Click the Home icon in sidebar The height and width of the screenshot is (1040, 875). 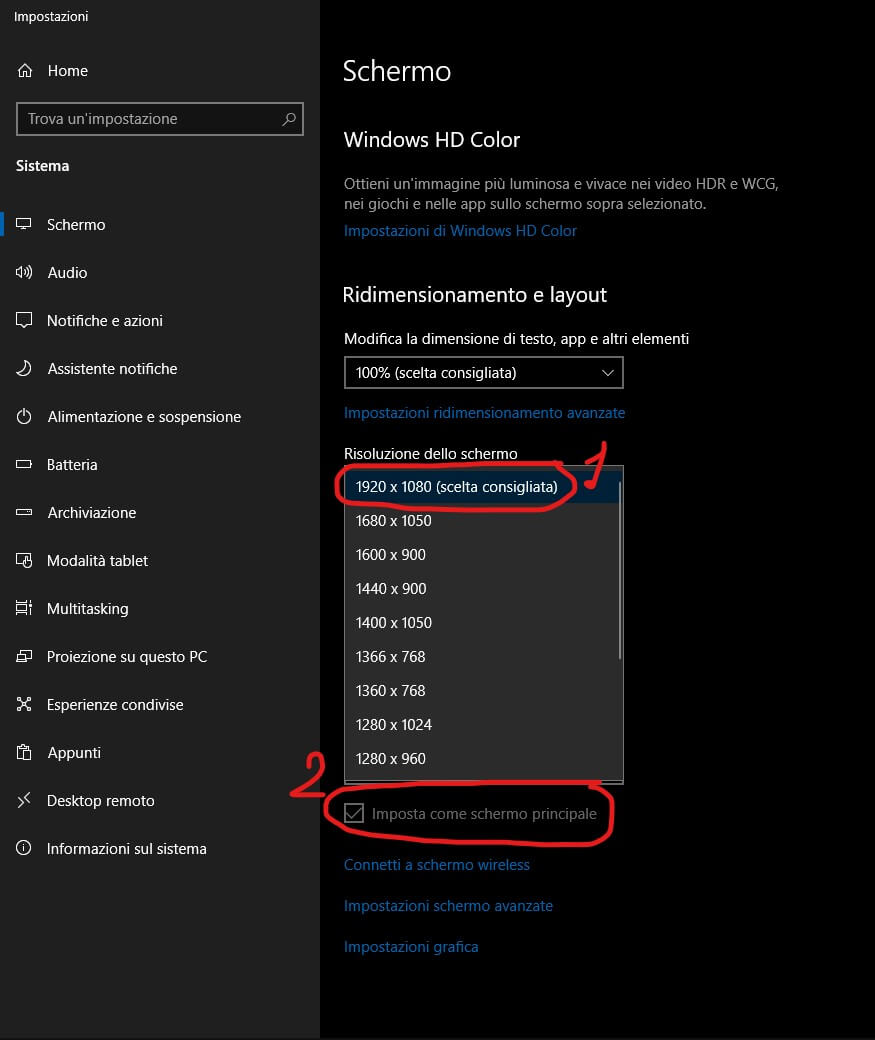pos(25,71)
